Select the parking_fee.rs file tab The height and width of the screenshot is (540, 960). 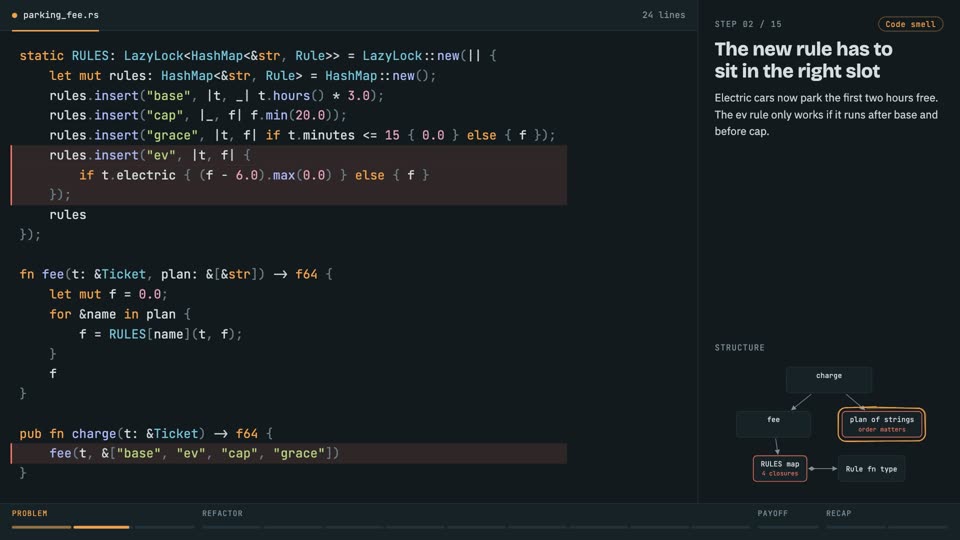[55, 15]
